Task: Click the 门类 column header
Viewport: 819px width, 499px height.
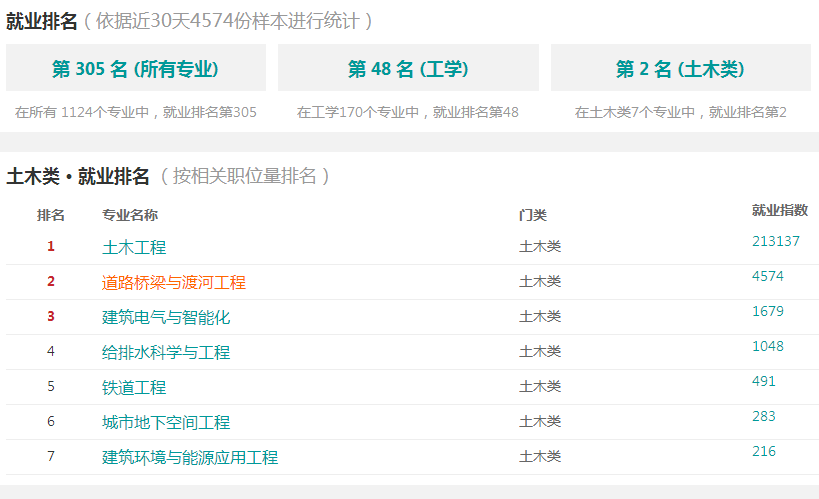Action: click(x=533, y=215)
